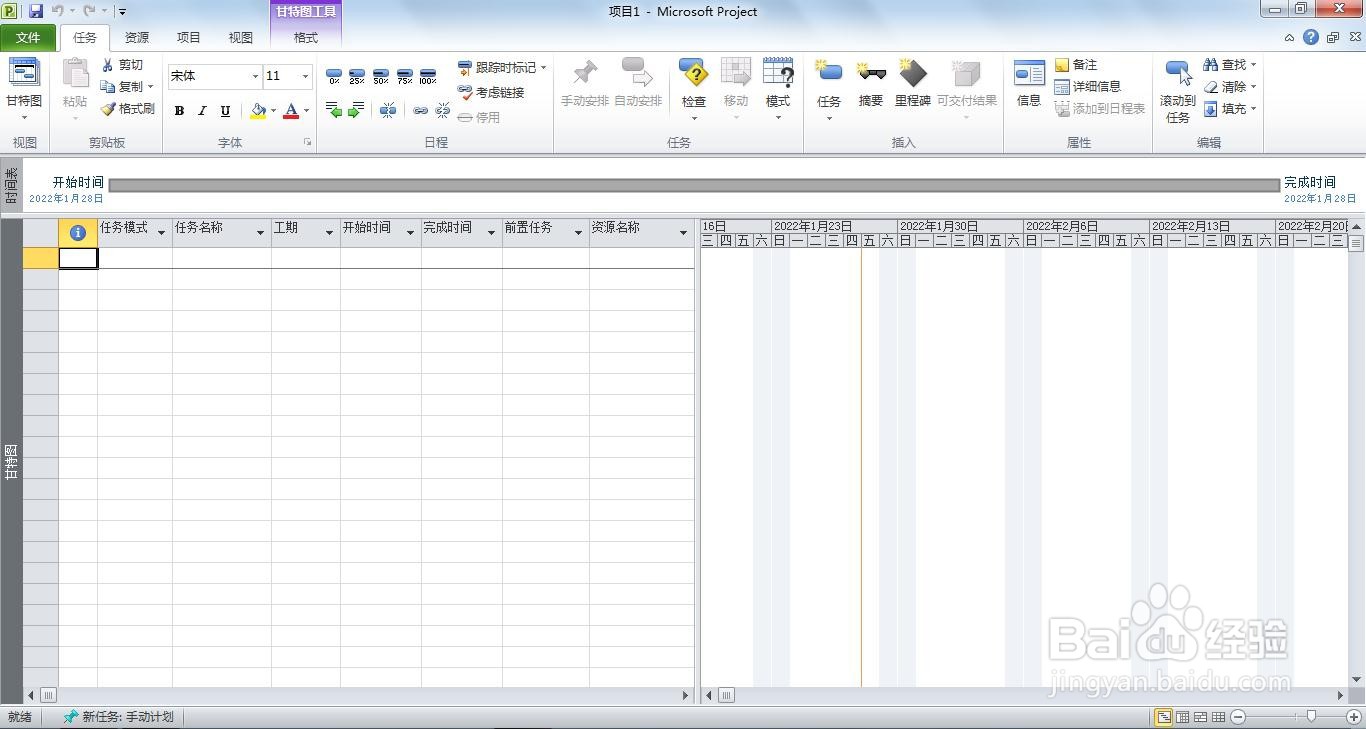The height and width of the screenshot is (729, 1366).
Task: Toggle Bold formatting
Action: pos(179,111)
